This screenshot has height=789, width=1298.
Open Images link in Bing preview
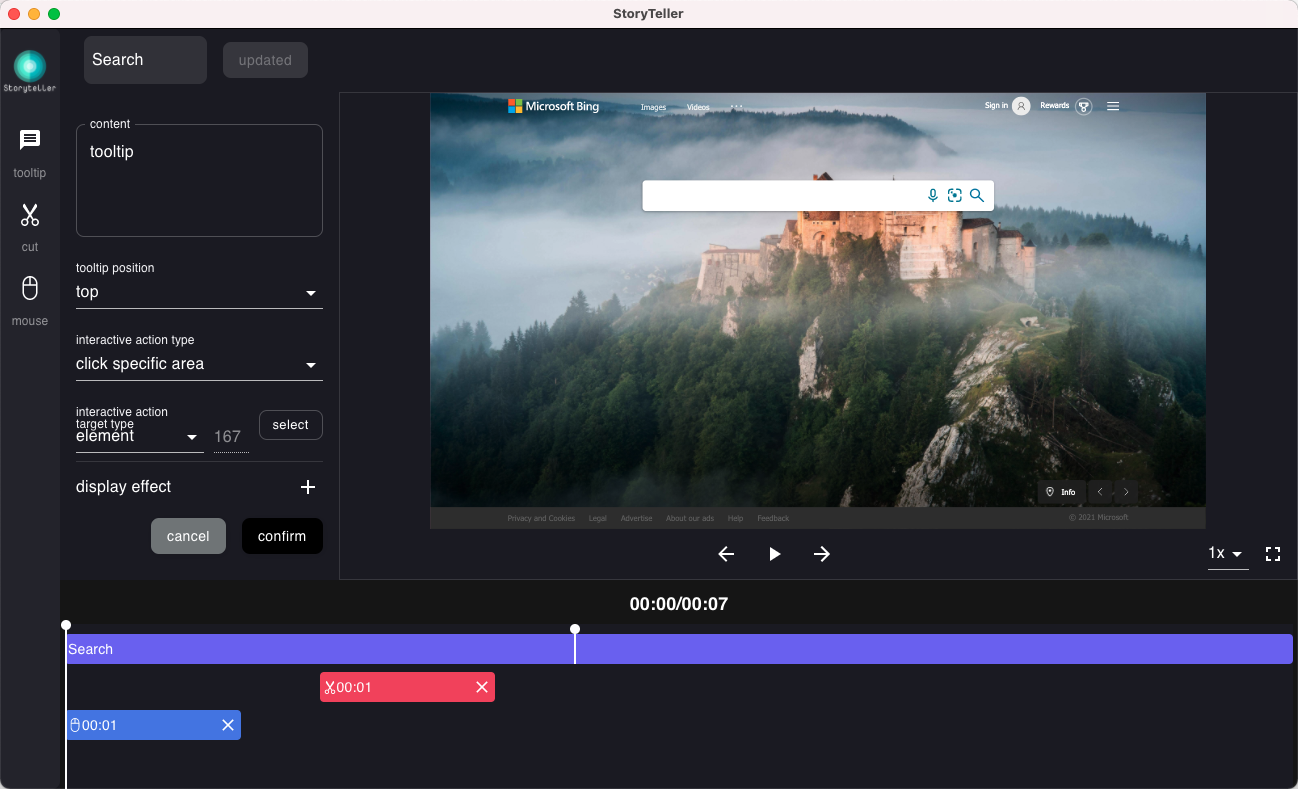point(653,107)
